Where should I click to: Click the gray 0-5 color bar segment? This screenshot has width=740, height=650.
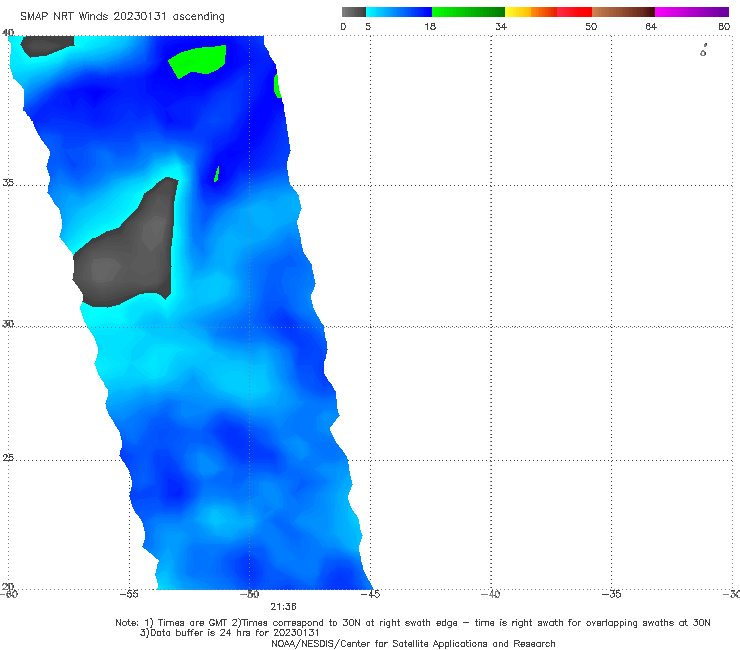pyautogui.click(x=354, y=12)
